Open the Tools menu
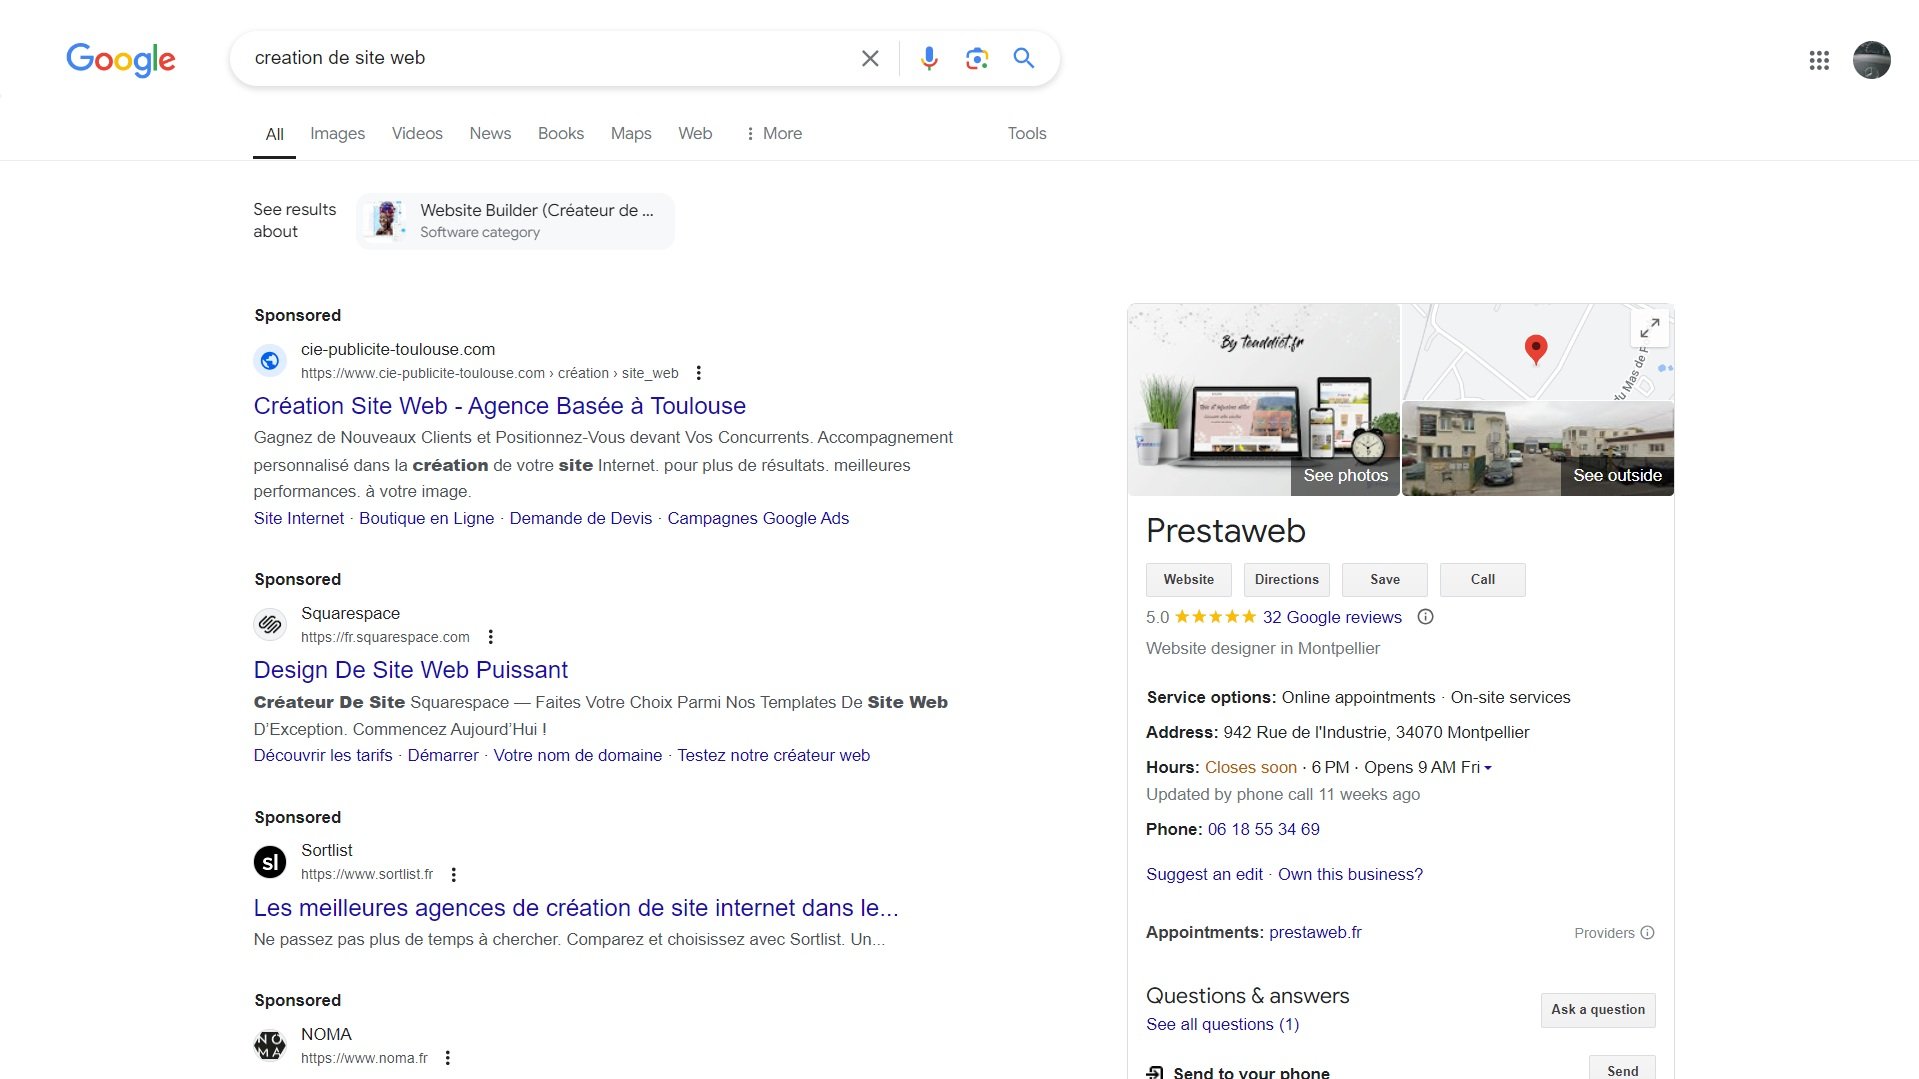The width and height of the screenshot is (1919, 1079). pyautogui.click(x=1027, y=134)
